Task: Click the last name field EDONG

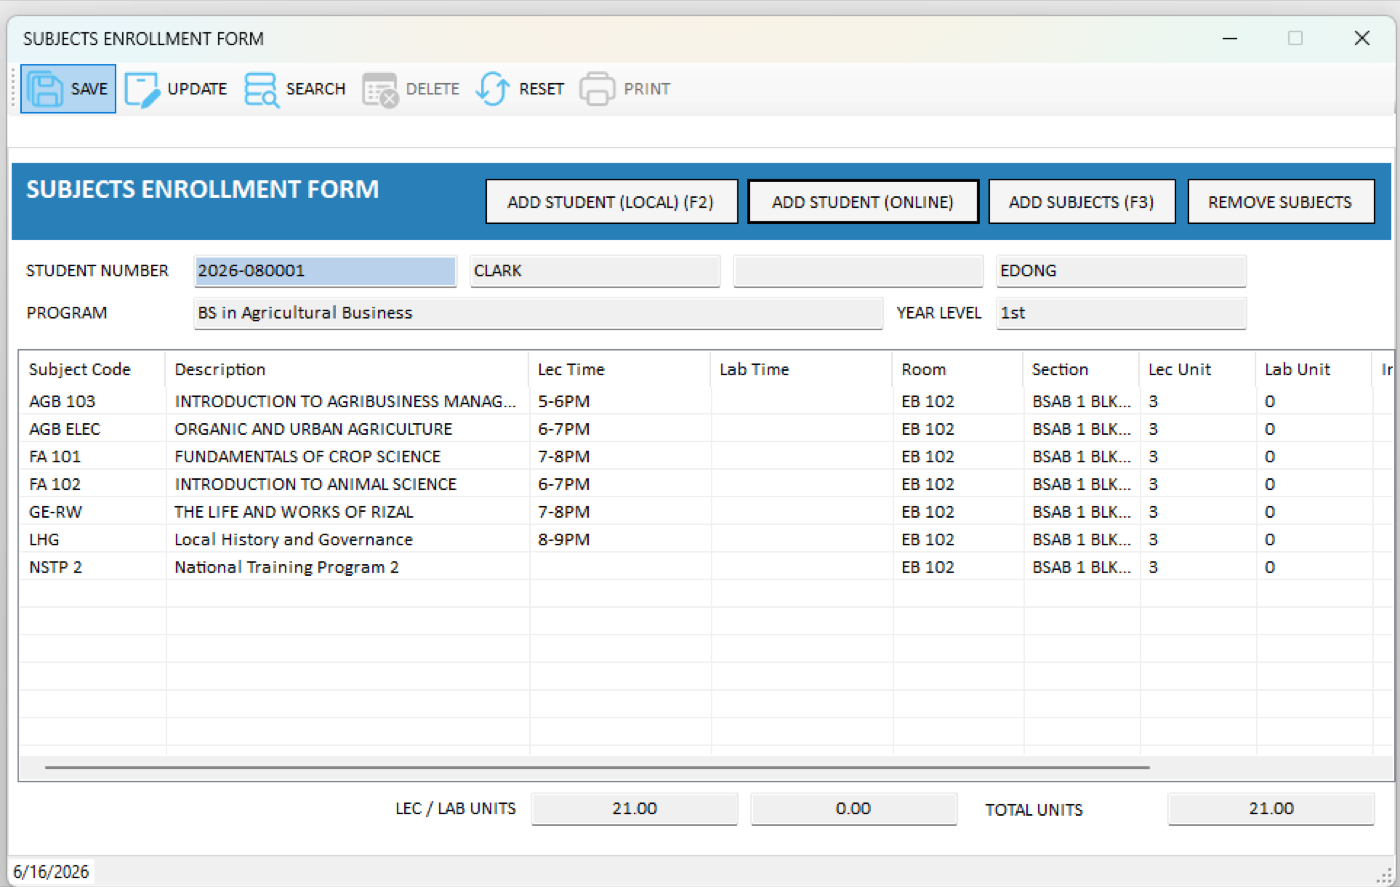Action: [x=1121, y=271]
